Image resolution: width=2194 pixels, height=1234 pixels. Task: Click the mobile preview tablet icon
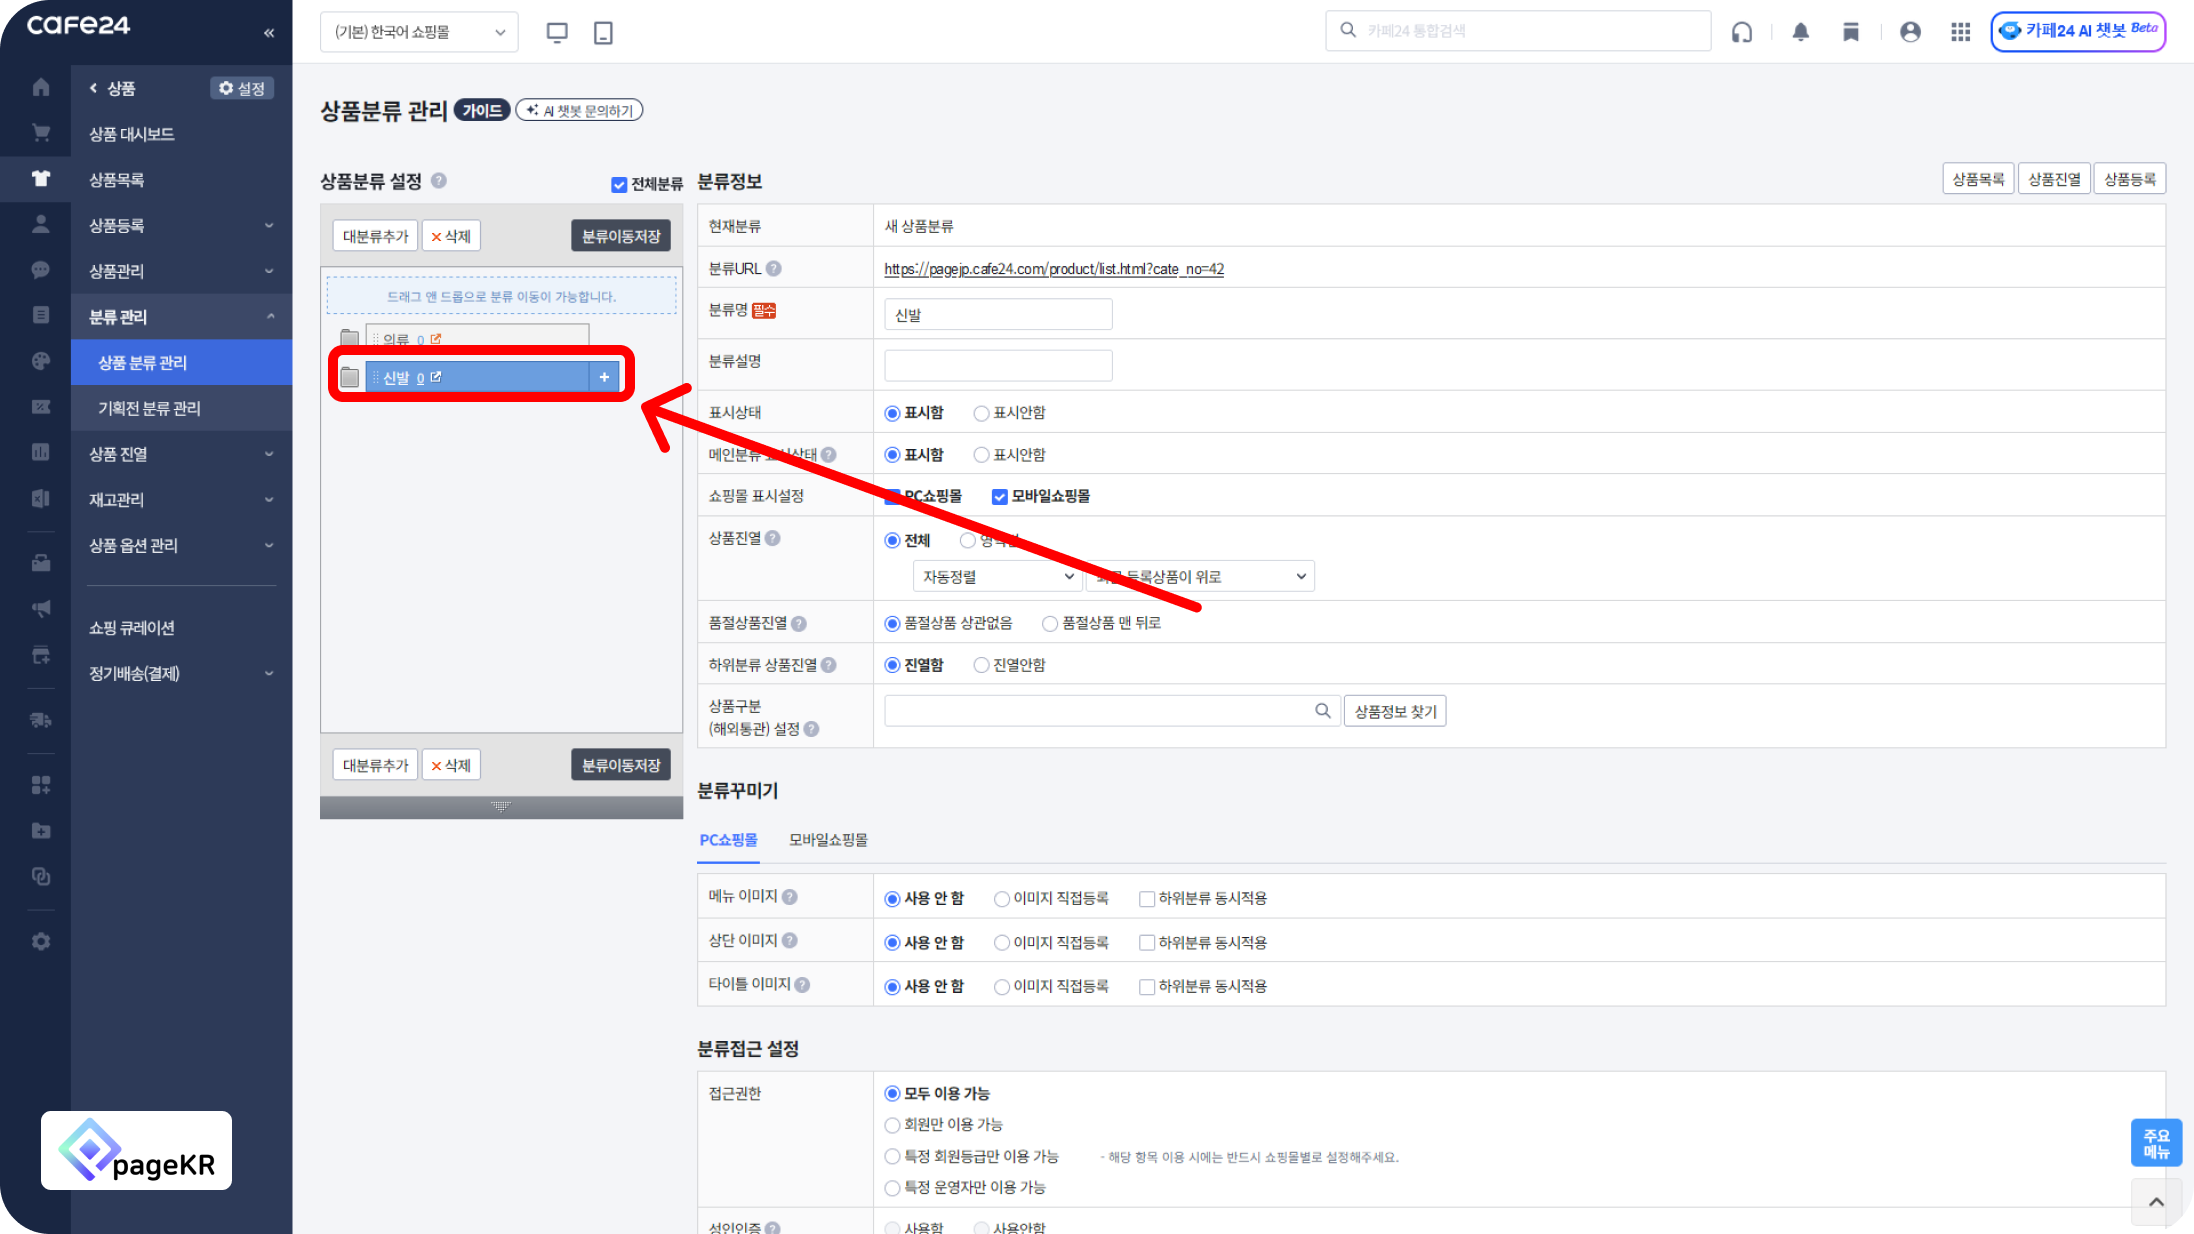[603, 32]
